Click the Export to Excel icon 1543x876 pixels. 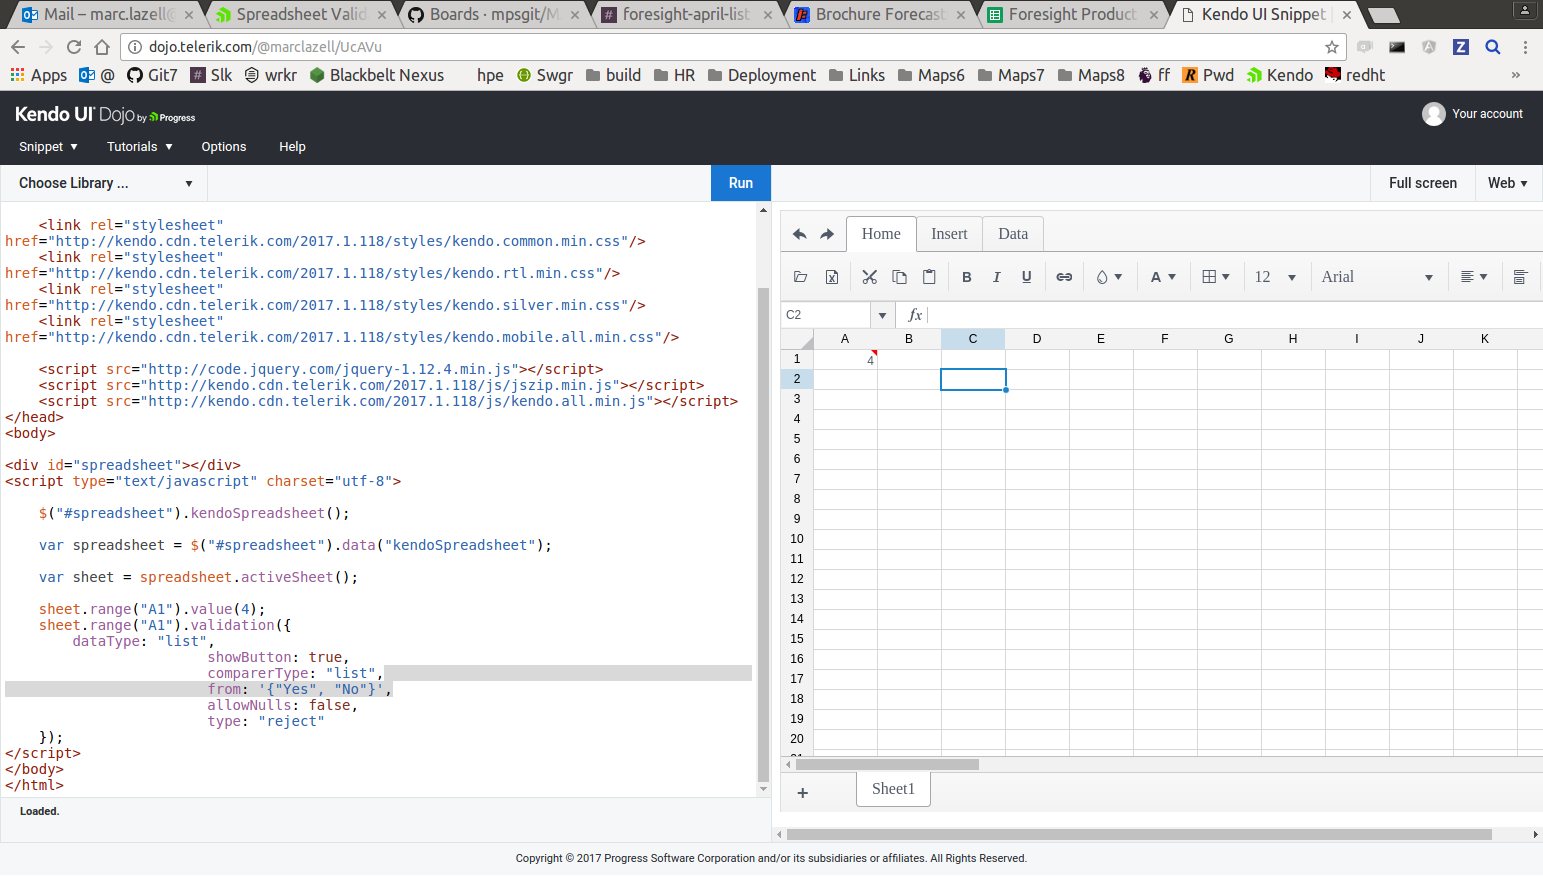(x=831, y=277)
